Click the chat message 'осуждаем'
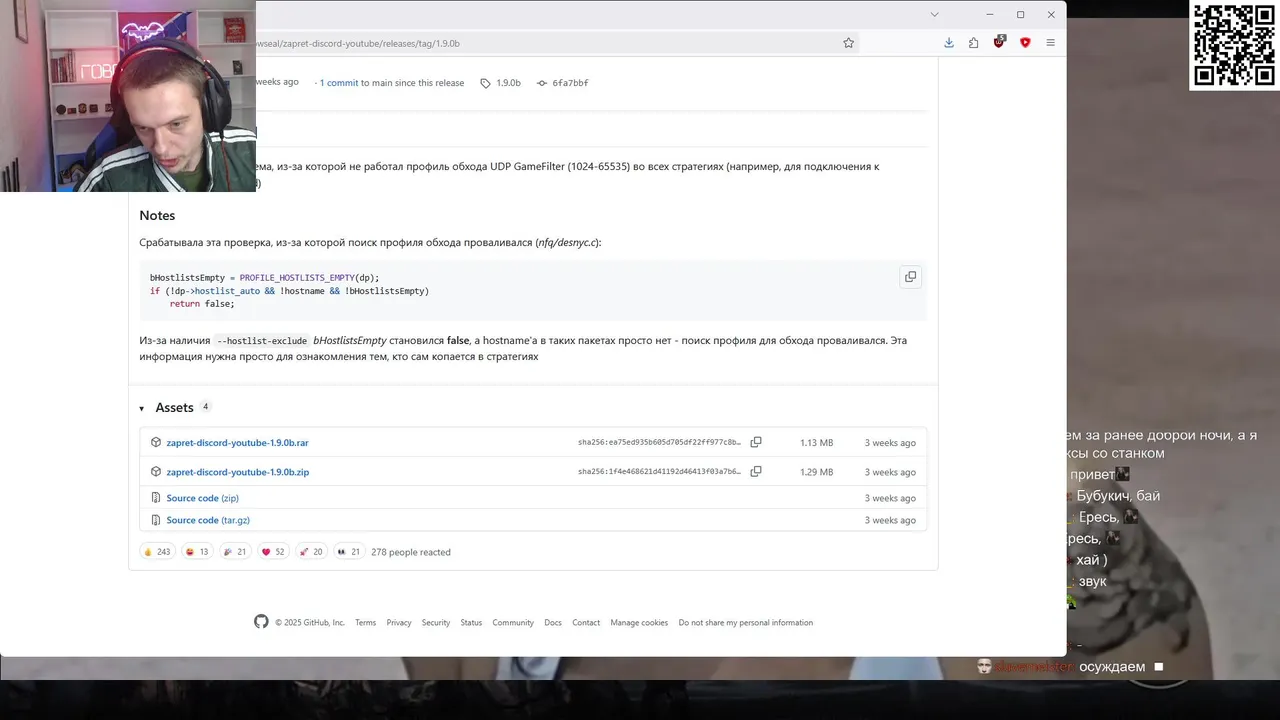The height and width of the screenshot is (720, 1280). (x=1112, y=667)
